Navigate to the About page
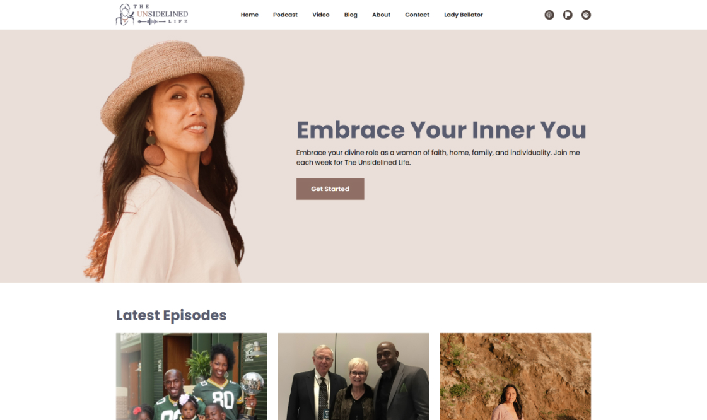This screenshot has width=707, height=420. (x=381, y=15)
